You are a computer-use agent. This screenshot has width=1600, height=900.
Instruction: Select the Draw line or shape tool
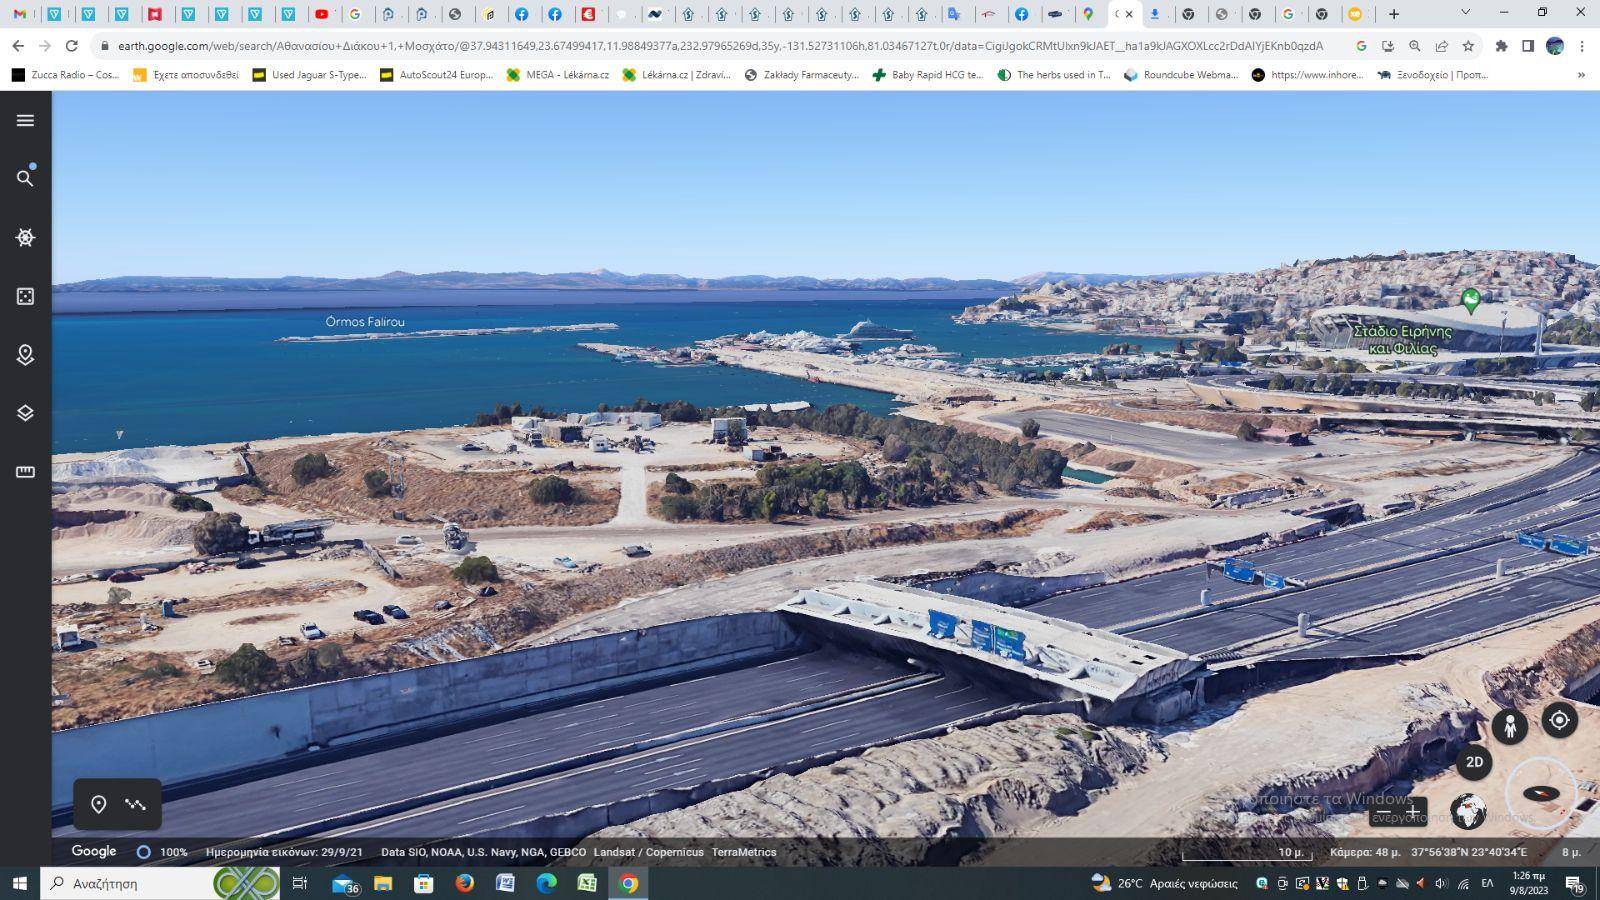coord(134,804)
